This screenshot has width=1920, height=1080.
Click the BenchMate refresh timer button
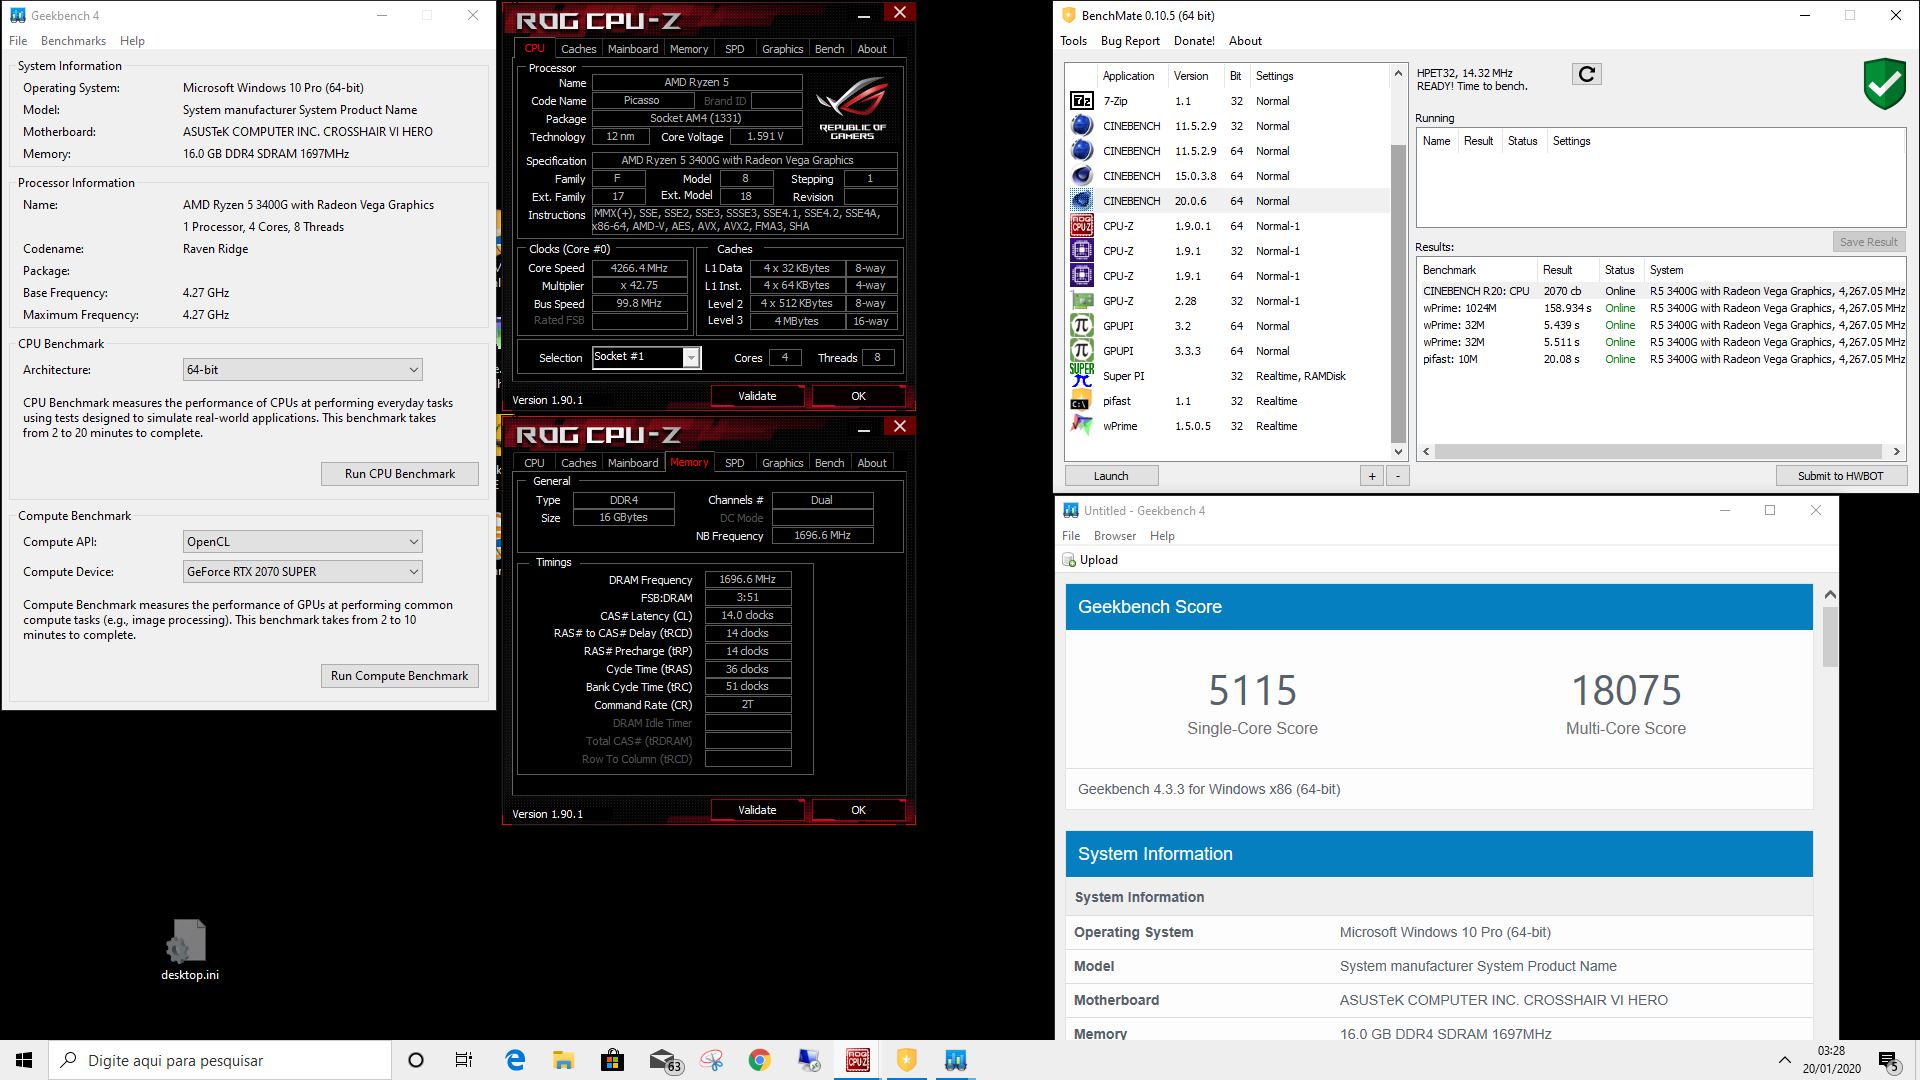1586,74
